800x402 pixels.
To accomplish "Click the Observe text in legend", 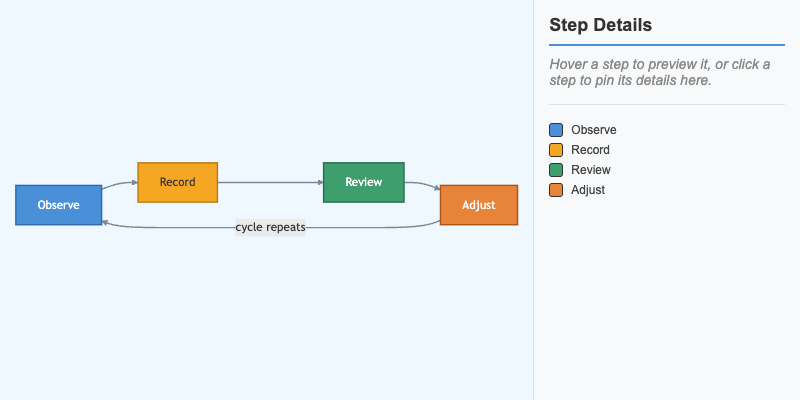I will [x=593, y=130].
